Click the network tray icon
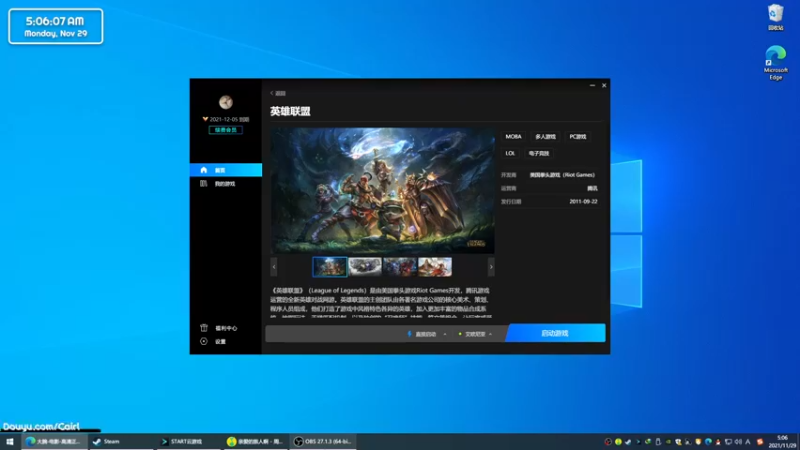 coord(728,442)
